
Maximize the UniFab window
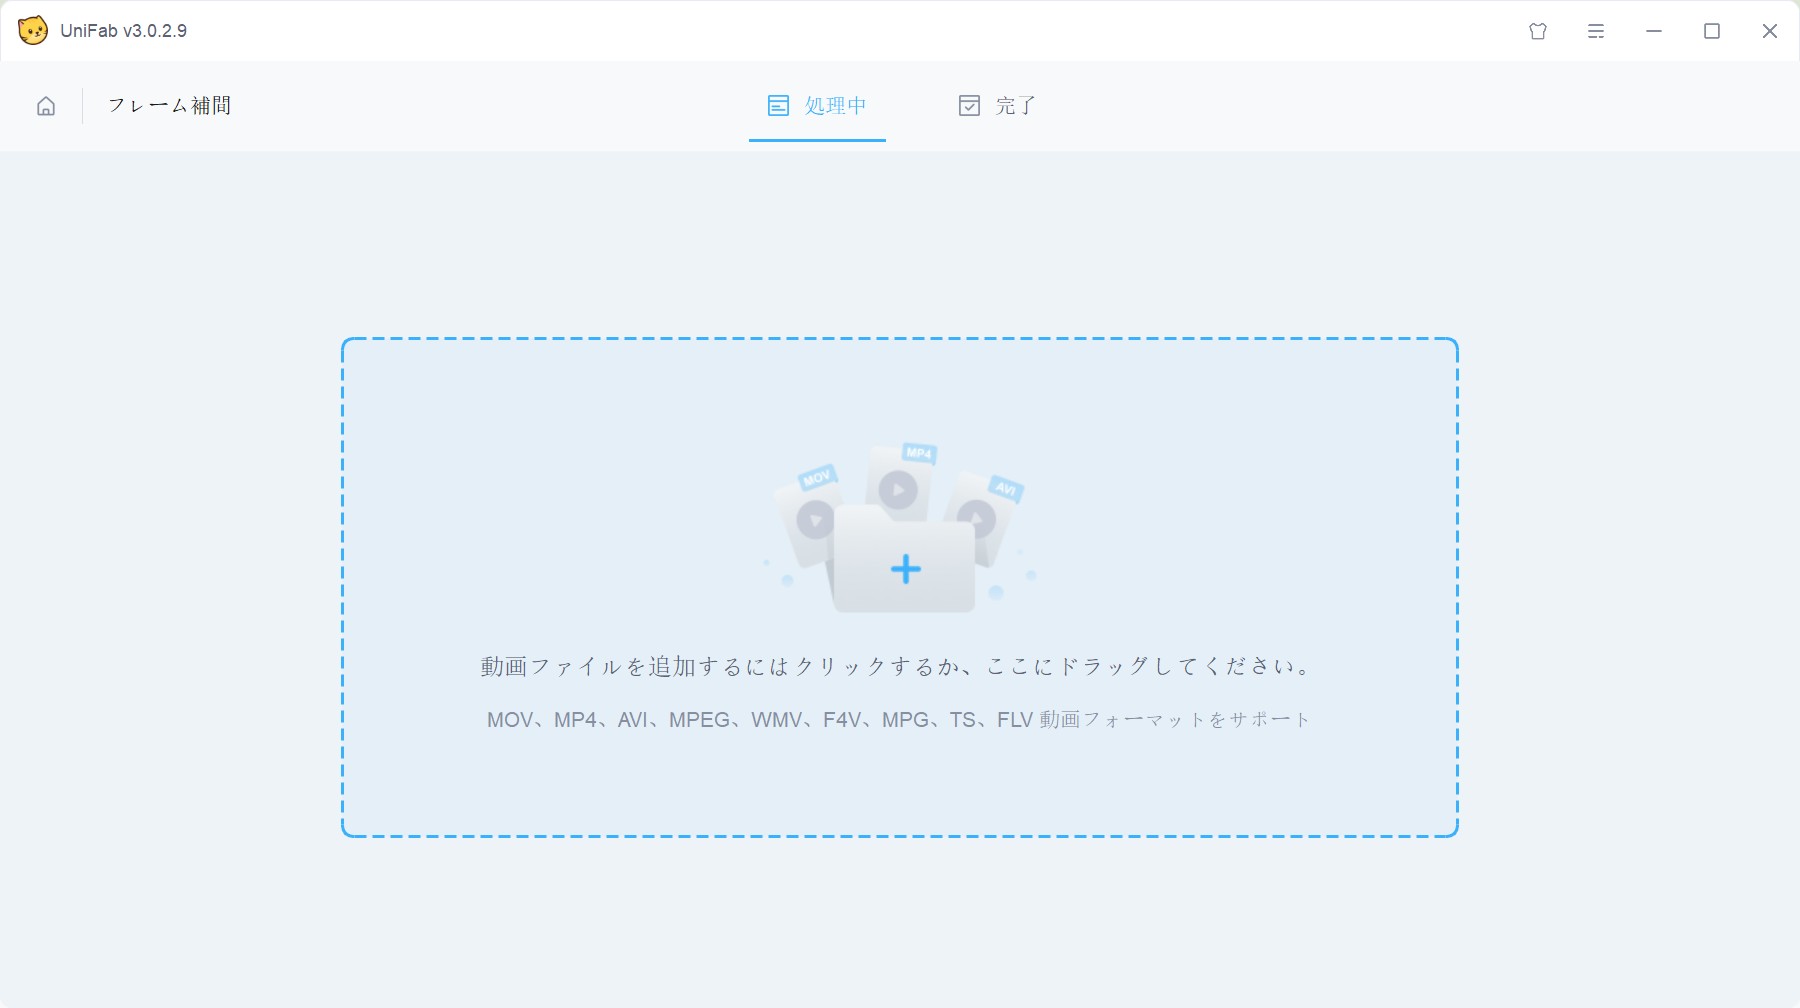1711,31
